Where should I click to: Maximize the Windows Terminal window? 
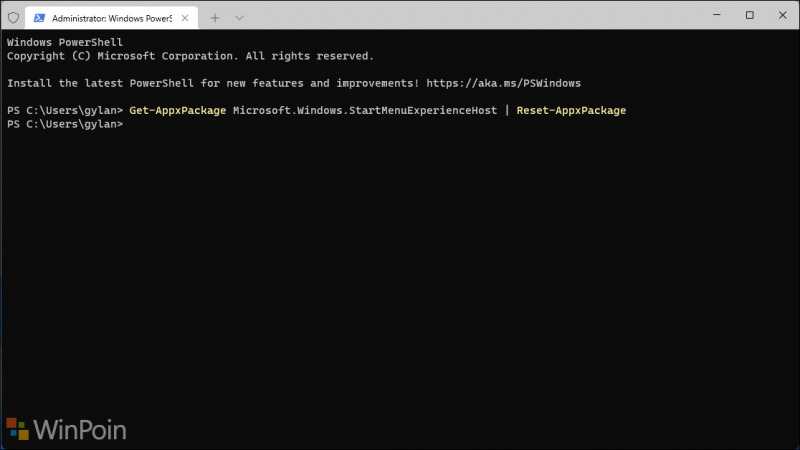(x=749, y=15)
